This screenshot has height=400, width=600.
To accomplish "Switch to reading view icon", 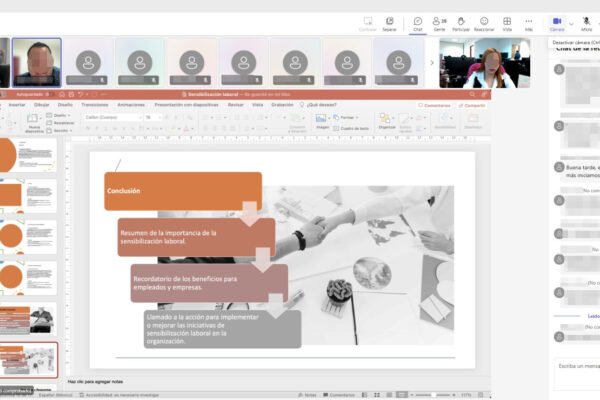I will coord(389,395).
